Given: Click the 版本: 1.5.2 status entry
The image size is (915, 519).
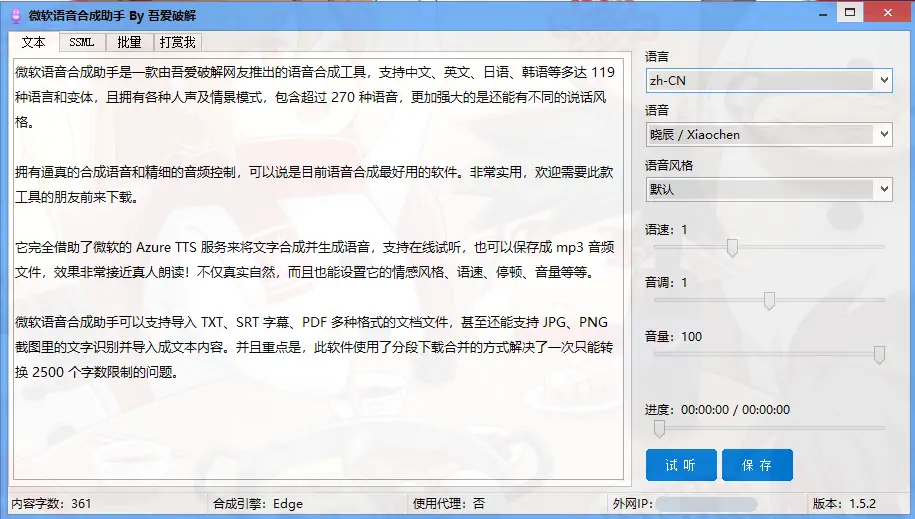Looking at the screenshot, I should 844,503.
